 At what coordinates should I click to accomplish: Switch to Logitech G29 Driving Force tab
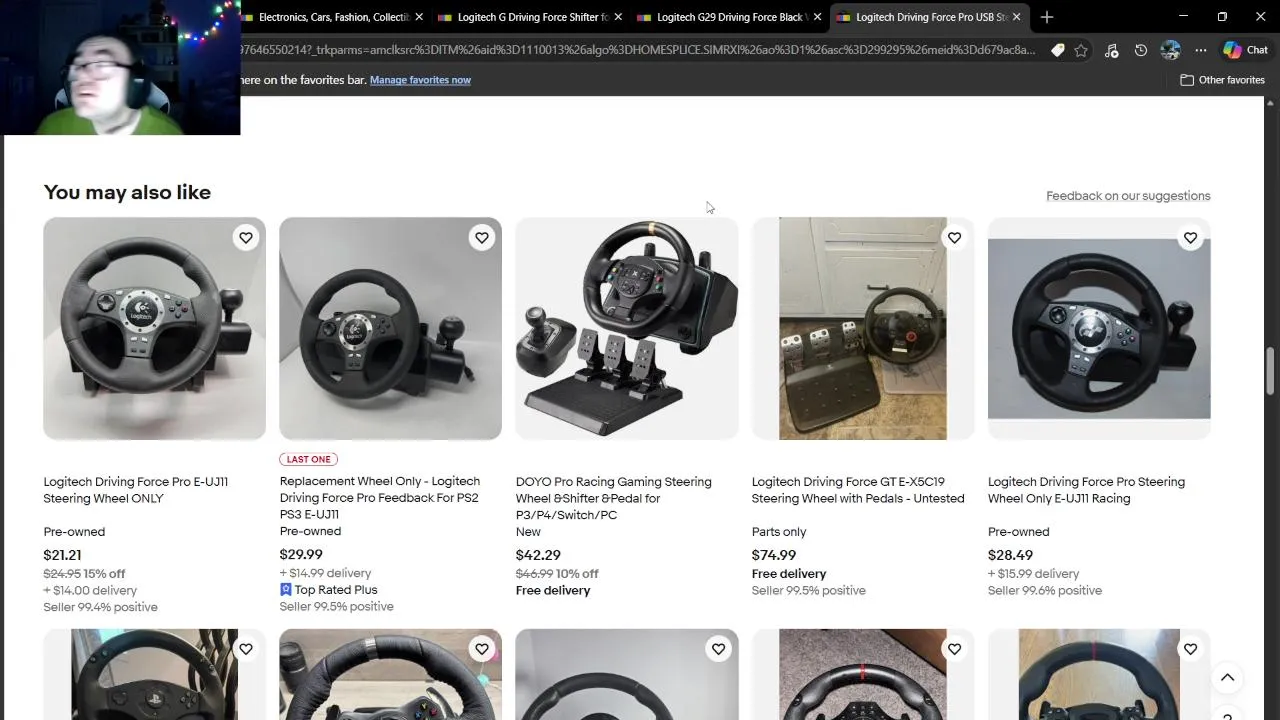point(730,17)
